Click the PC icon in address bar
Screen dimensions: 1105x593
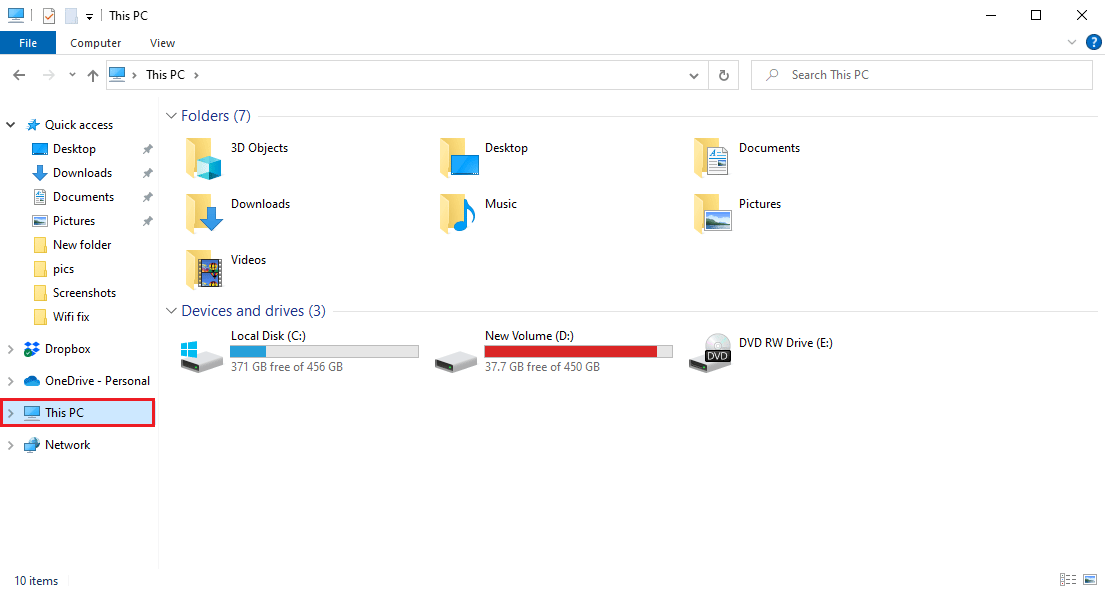[118, 74]
